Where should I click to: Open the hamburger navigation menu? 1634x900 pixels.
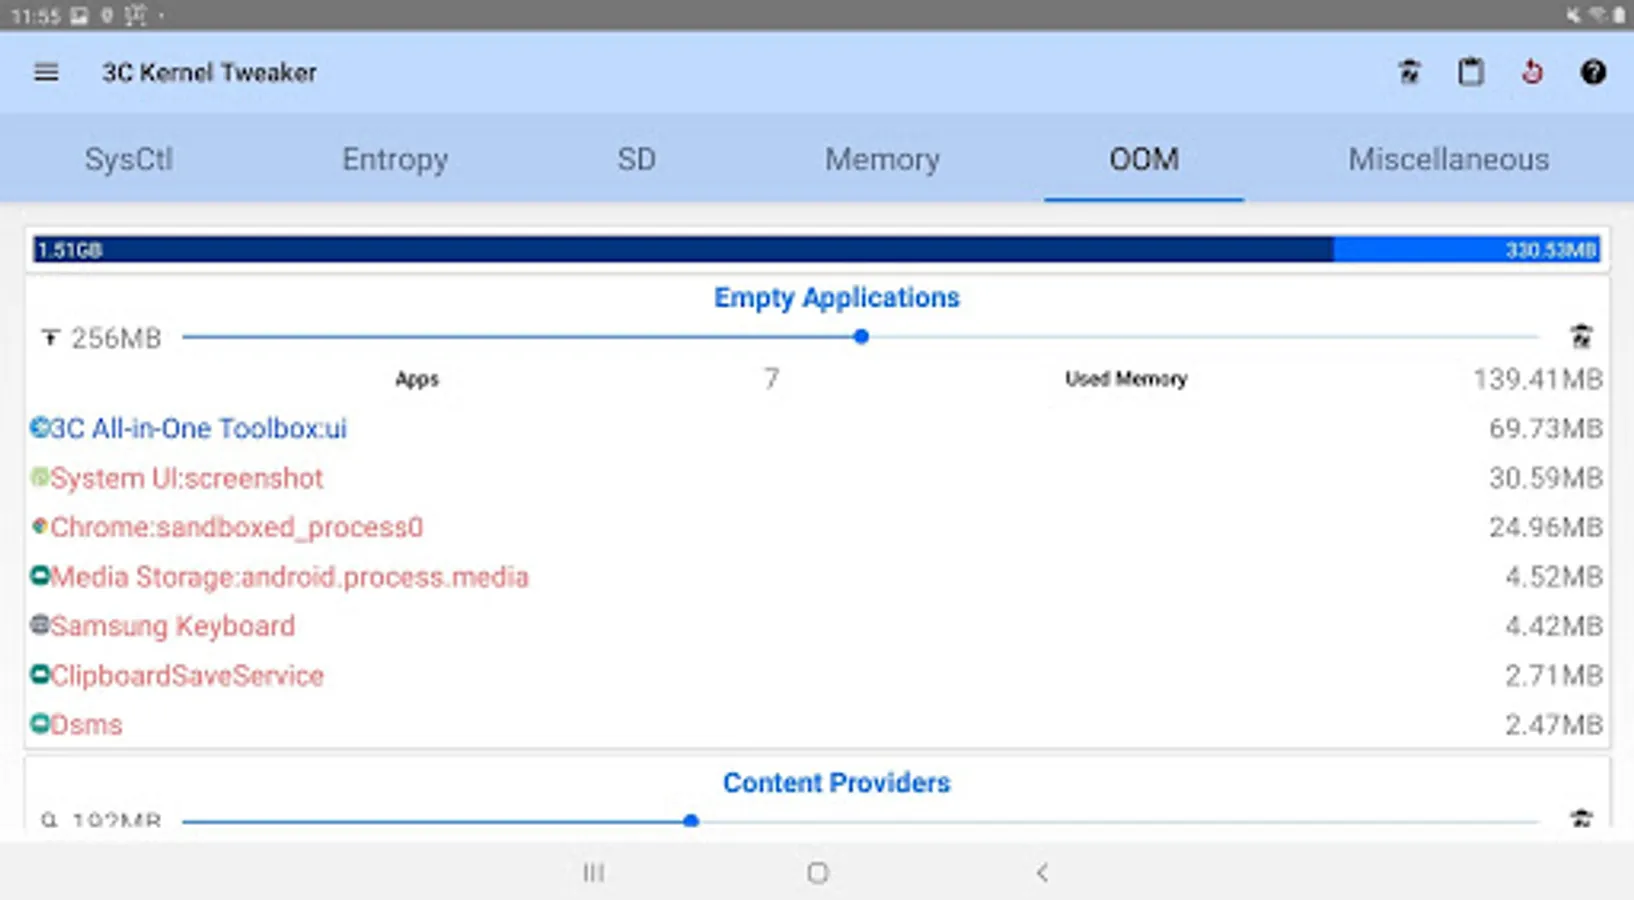[46, 72]
